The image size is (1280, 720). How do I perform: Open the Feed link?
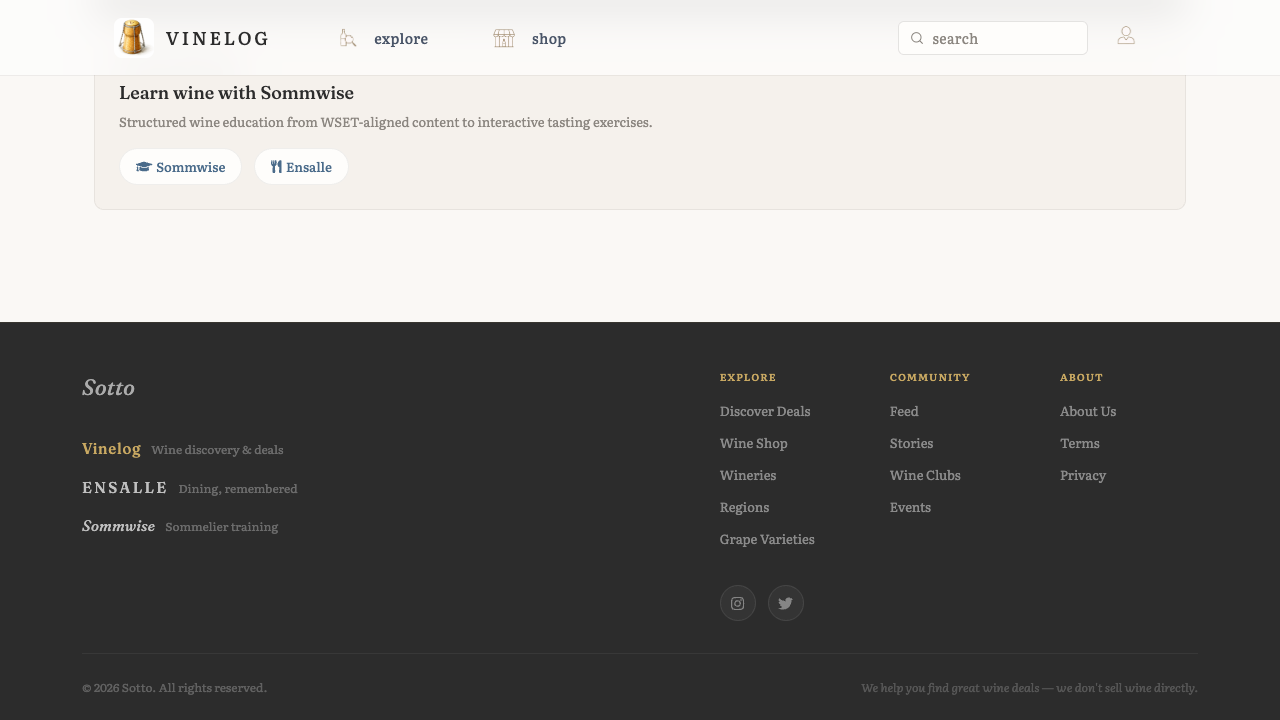click(904, 411)
